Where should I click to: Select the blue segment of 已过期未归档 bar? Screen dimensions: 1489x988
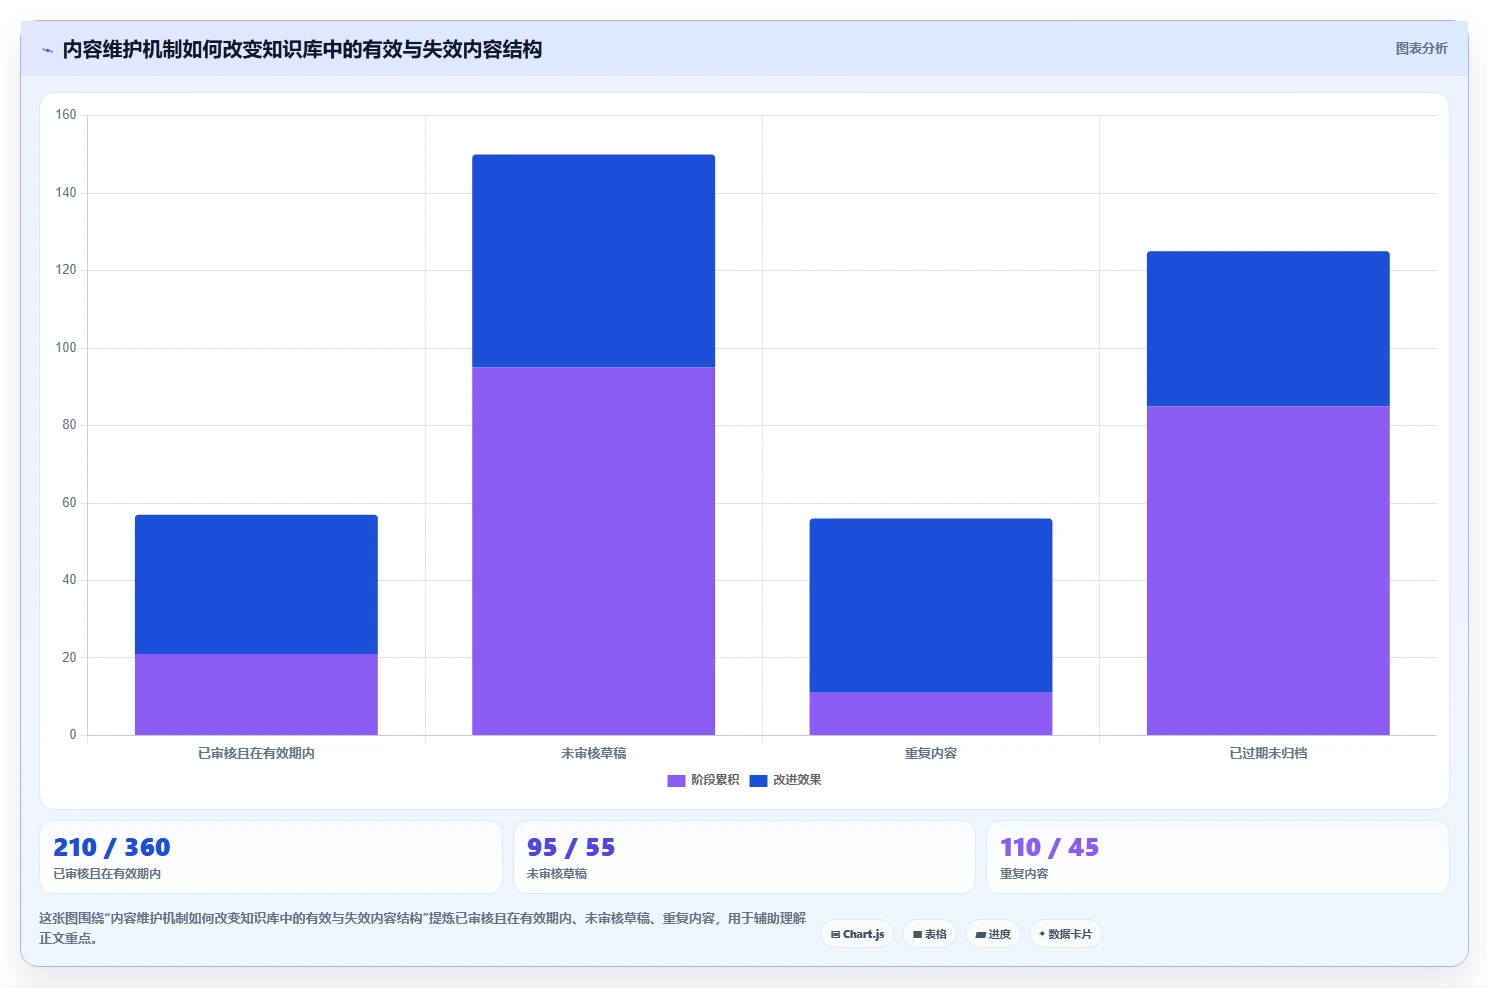click(x=1268, y=329)
